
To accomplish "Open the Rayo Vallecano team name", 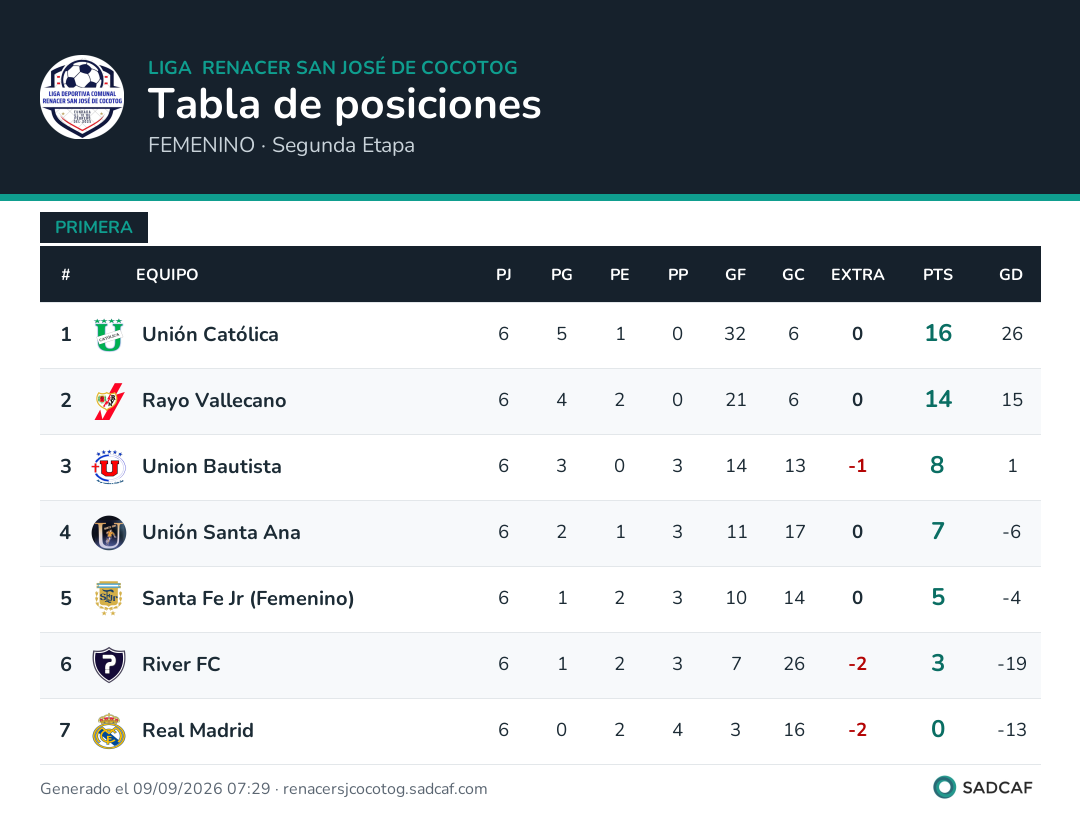I will tap(214, 401).
